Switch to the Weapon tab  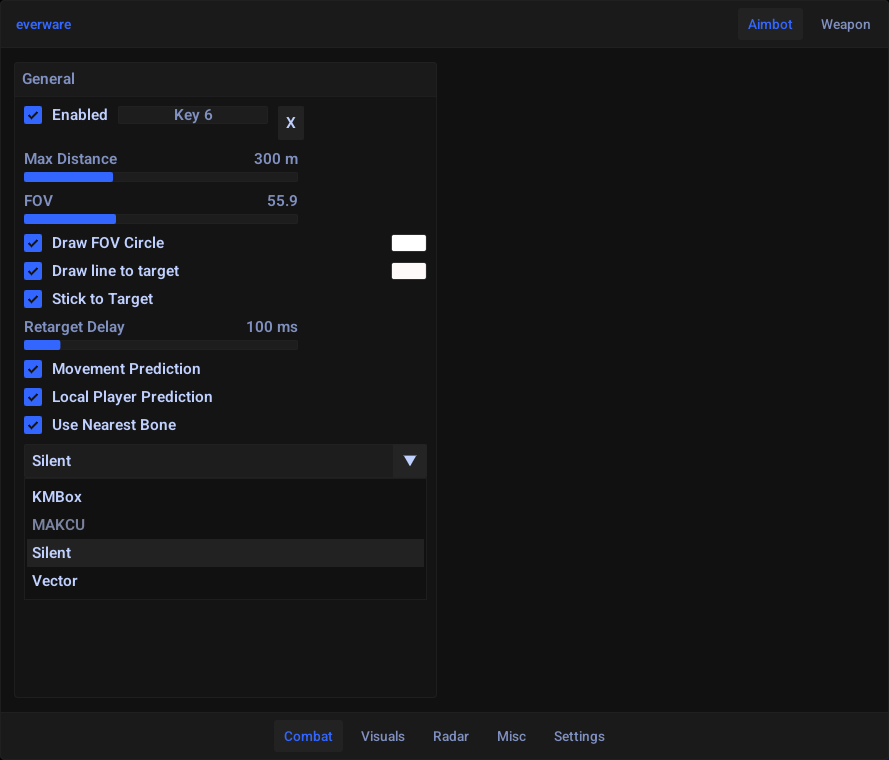(845, 24)
